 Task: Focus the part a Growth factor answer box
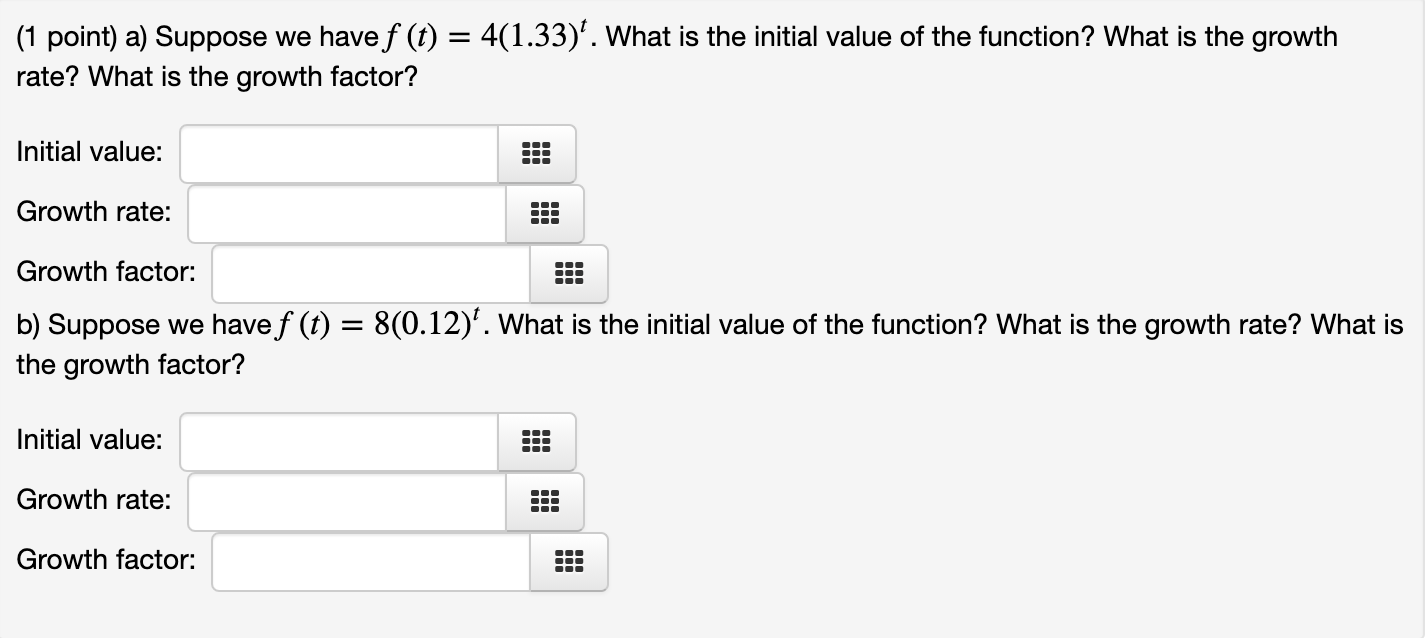click(371, 274)
